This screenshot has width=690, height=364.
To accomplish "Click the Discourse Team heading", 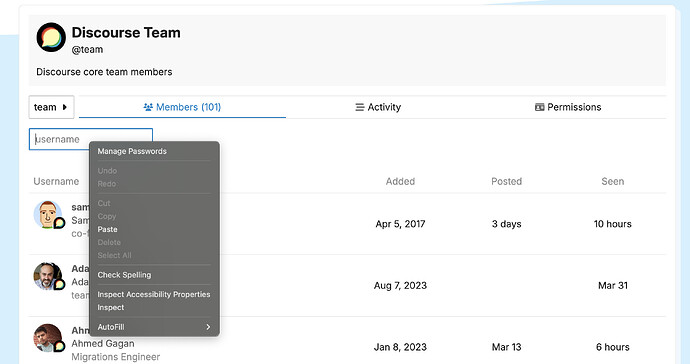I will click(126, 33).
